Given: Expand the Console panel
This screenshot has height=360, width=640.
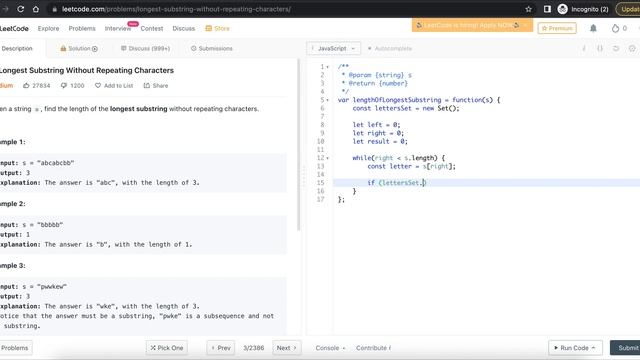Looking at the screenshot, I should coord(330,348).
